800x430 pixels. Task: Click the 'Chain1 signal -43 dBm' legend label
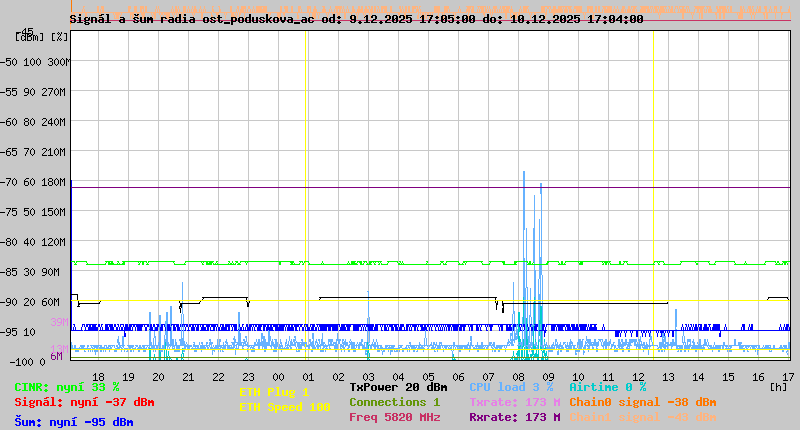643,417
